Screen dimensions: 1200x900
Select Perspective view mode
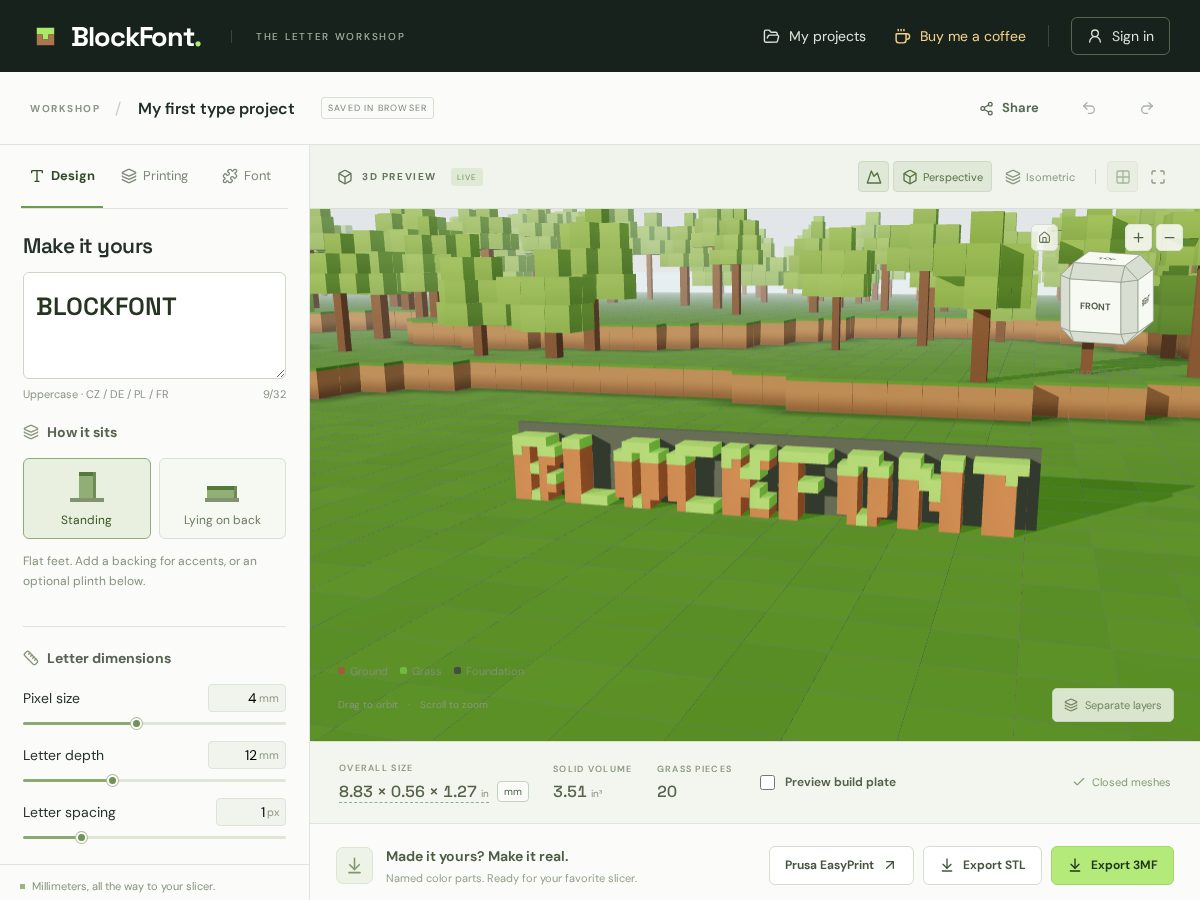(942, 177)
